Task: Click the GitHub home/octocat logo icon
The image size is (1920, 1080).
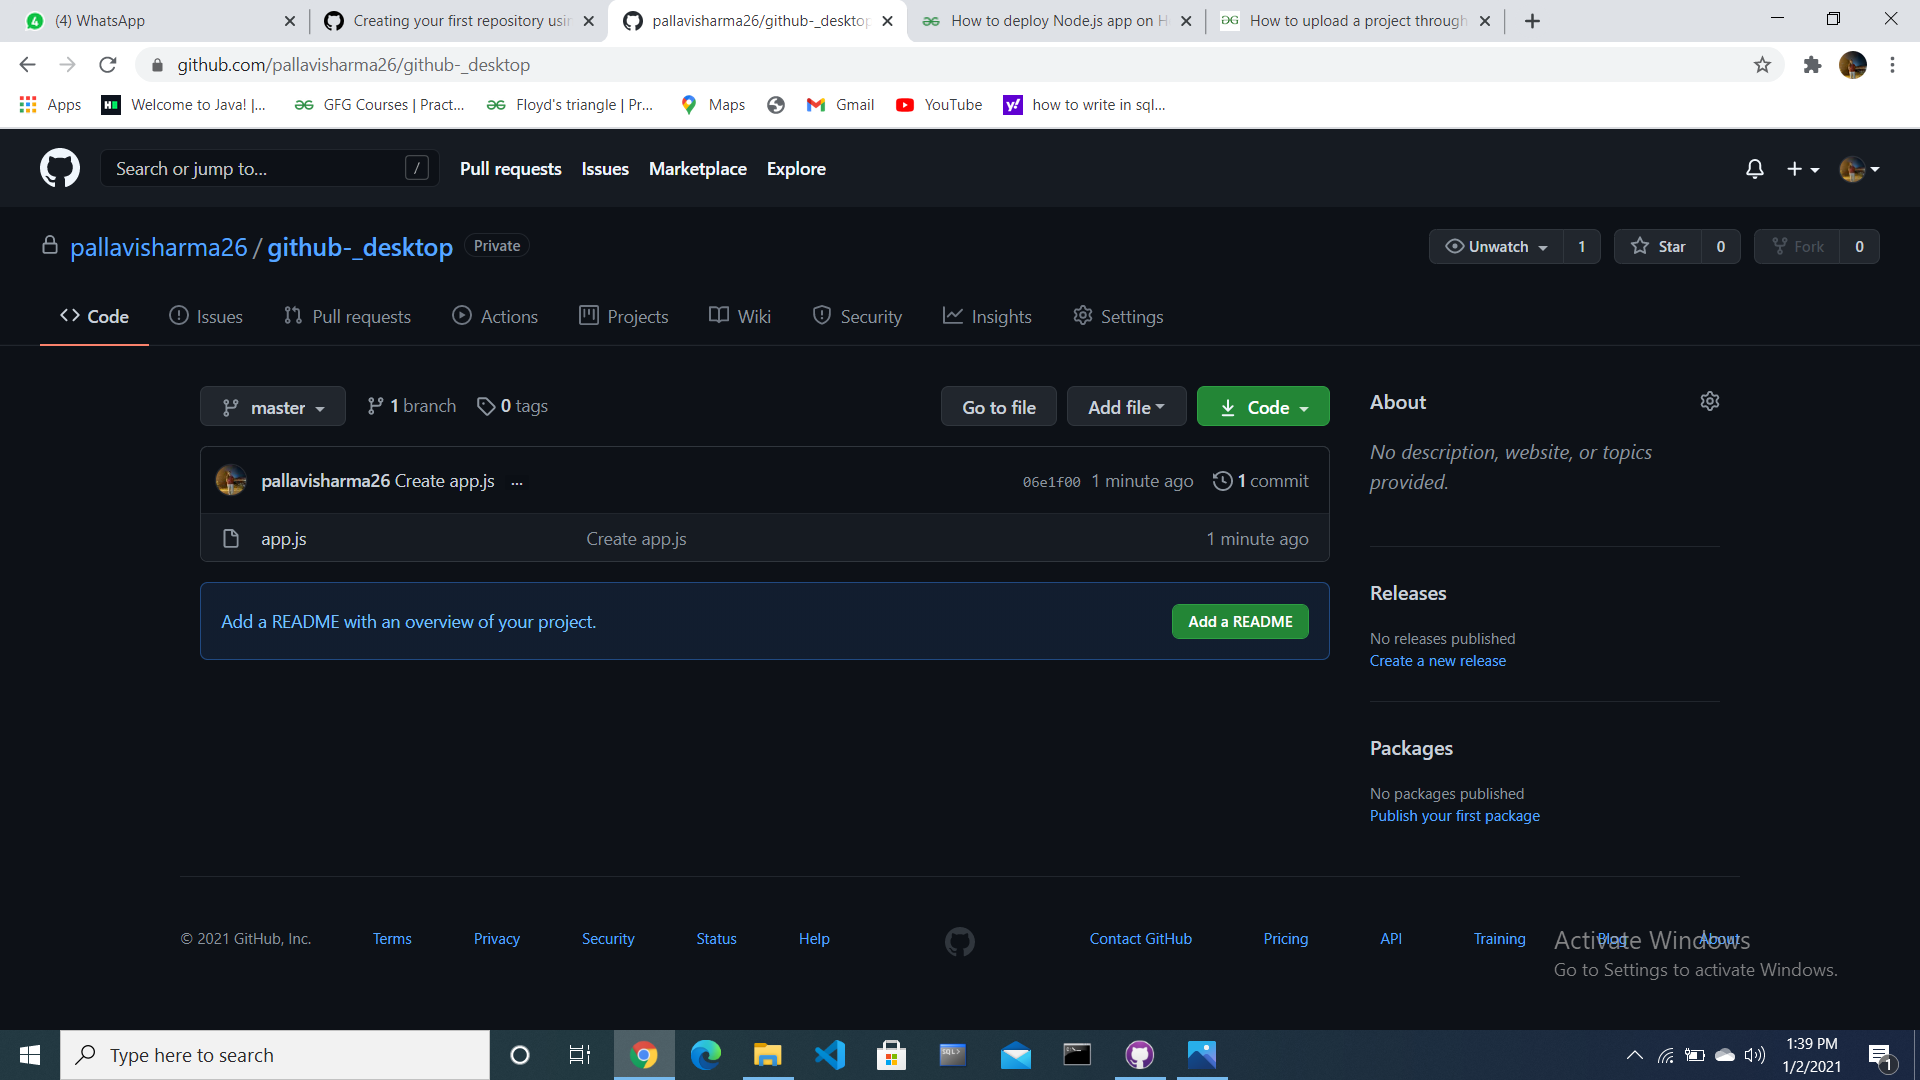Action: (x=59, y=169)
